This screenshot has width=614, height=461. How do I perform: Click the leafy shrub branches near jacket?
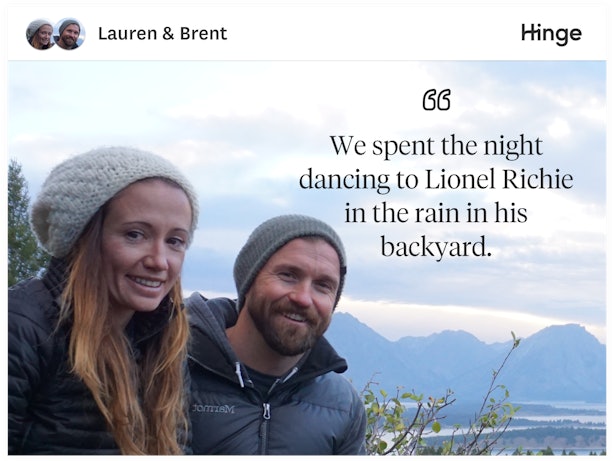point(431,411)
